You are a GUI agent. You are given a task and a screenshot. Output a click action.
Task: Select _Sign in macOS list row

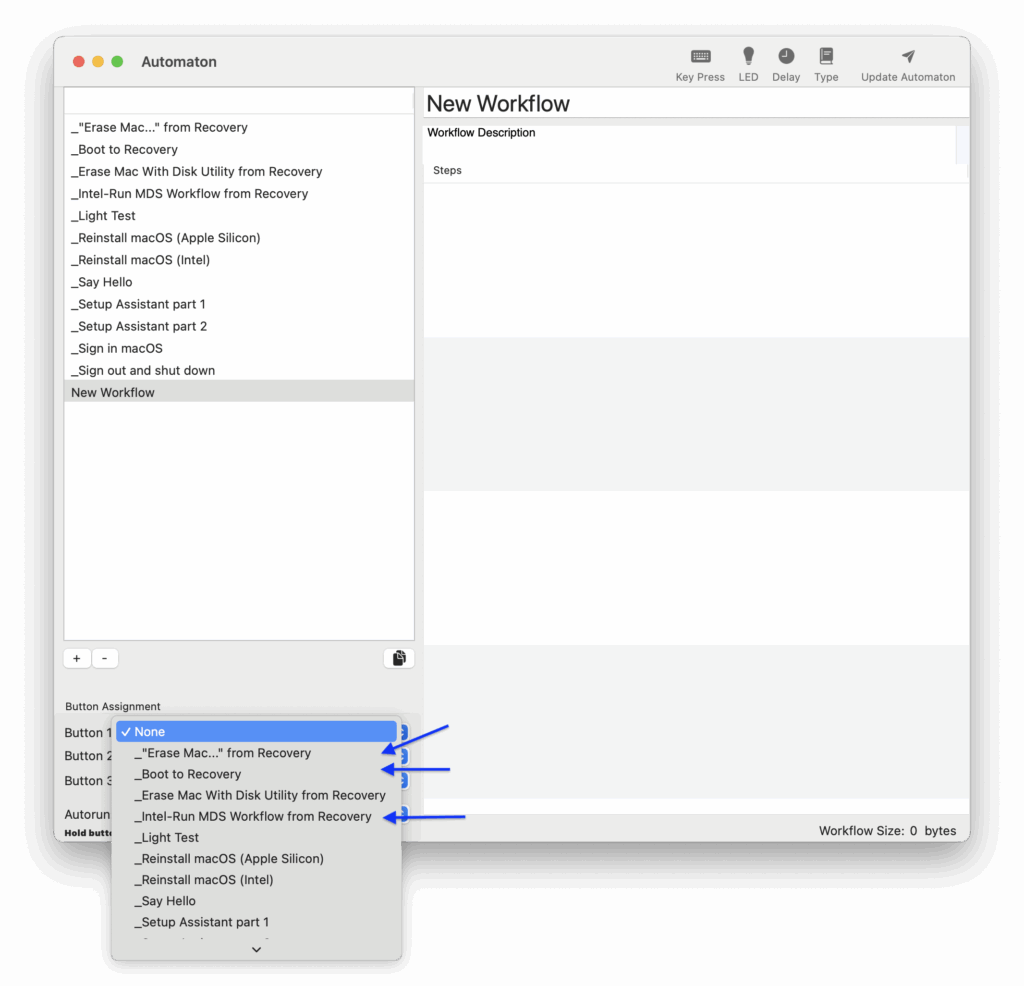[x=239, y=349]
